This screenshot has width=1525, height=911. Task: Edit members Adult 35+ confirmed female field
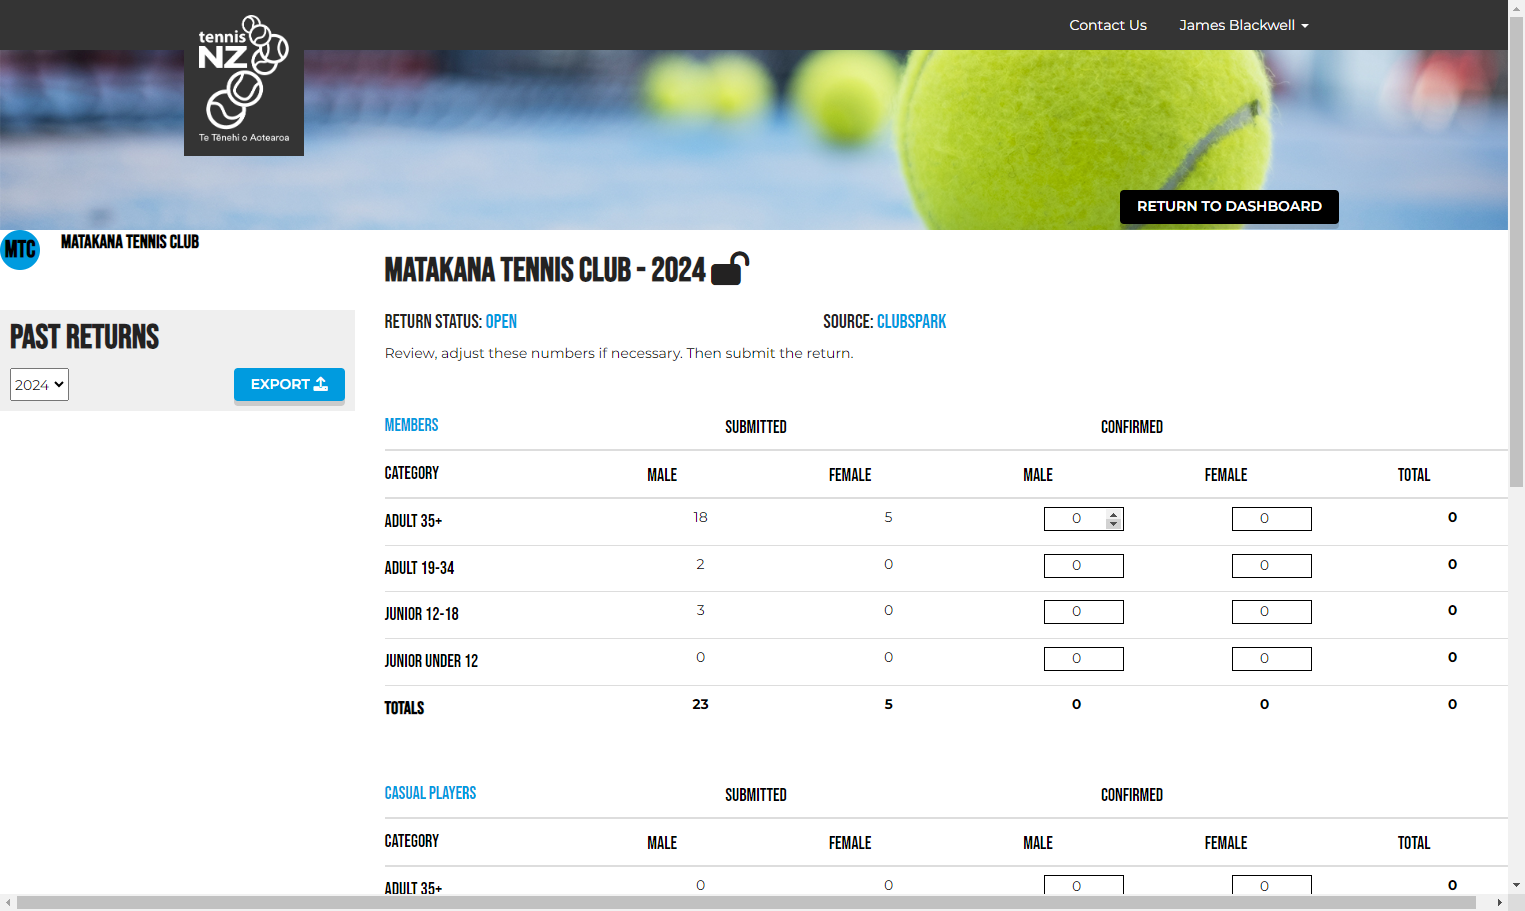(x=1271, y=519)
